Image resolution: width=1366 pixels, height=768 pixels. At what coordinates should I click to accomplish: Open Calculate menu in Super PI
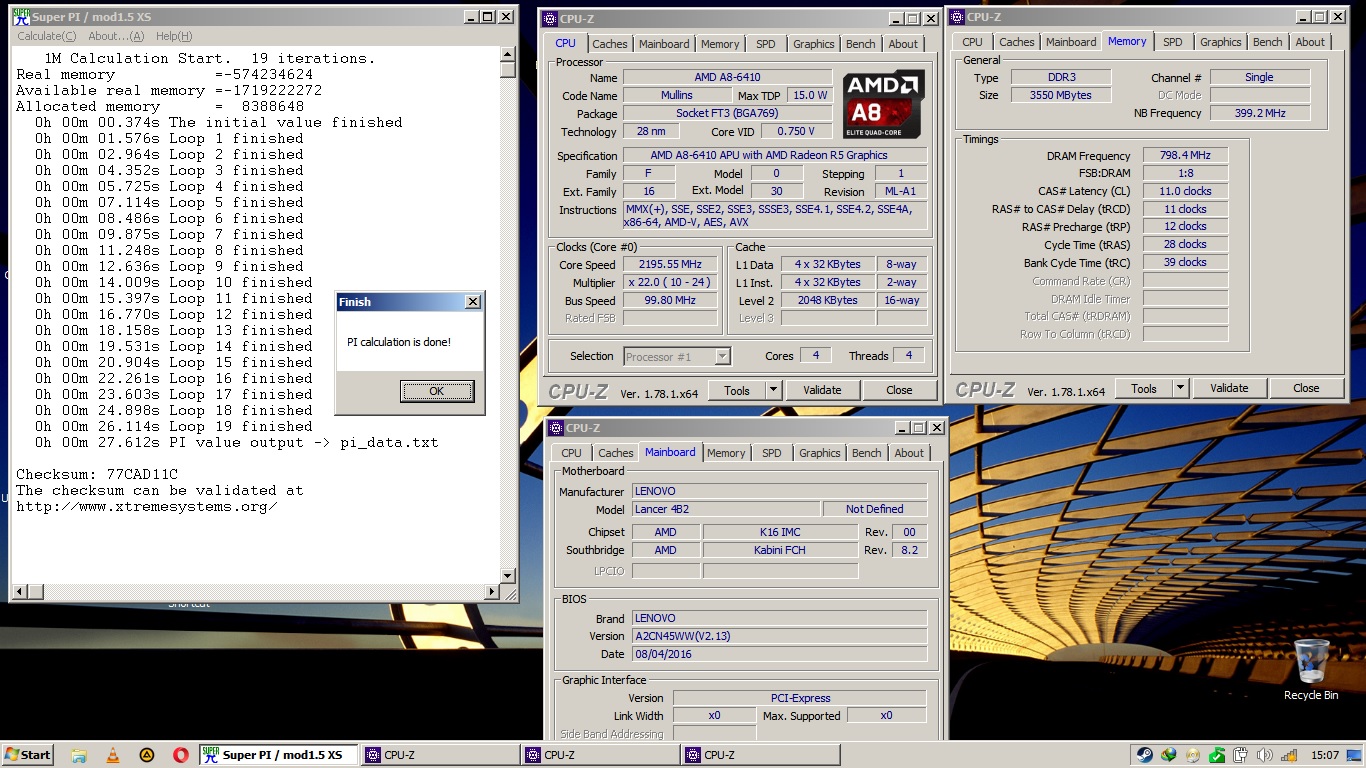[46, 36]
